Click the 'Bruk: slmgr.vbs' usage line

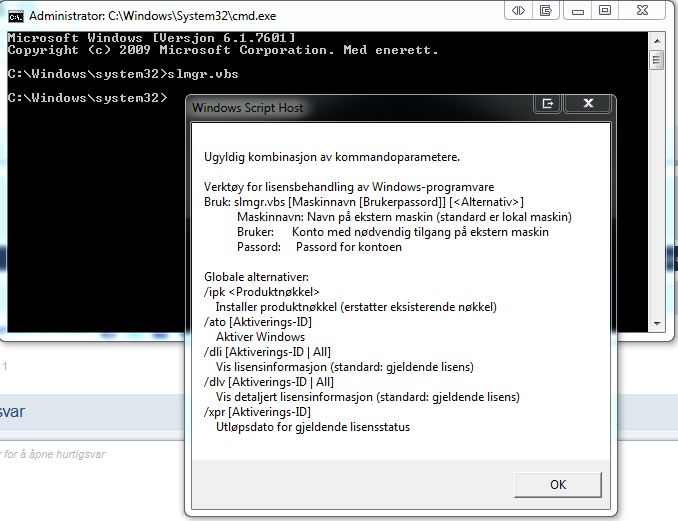pyautogui.click(x=364, y=202)
